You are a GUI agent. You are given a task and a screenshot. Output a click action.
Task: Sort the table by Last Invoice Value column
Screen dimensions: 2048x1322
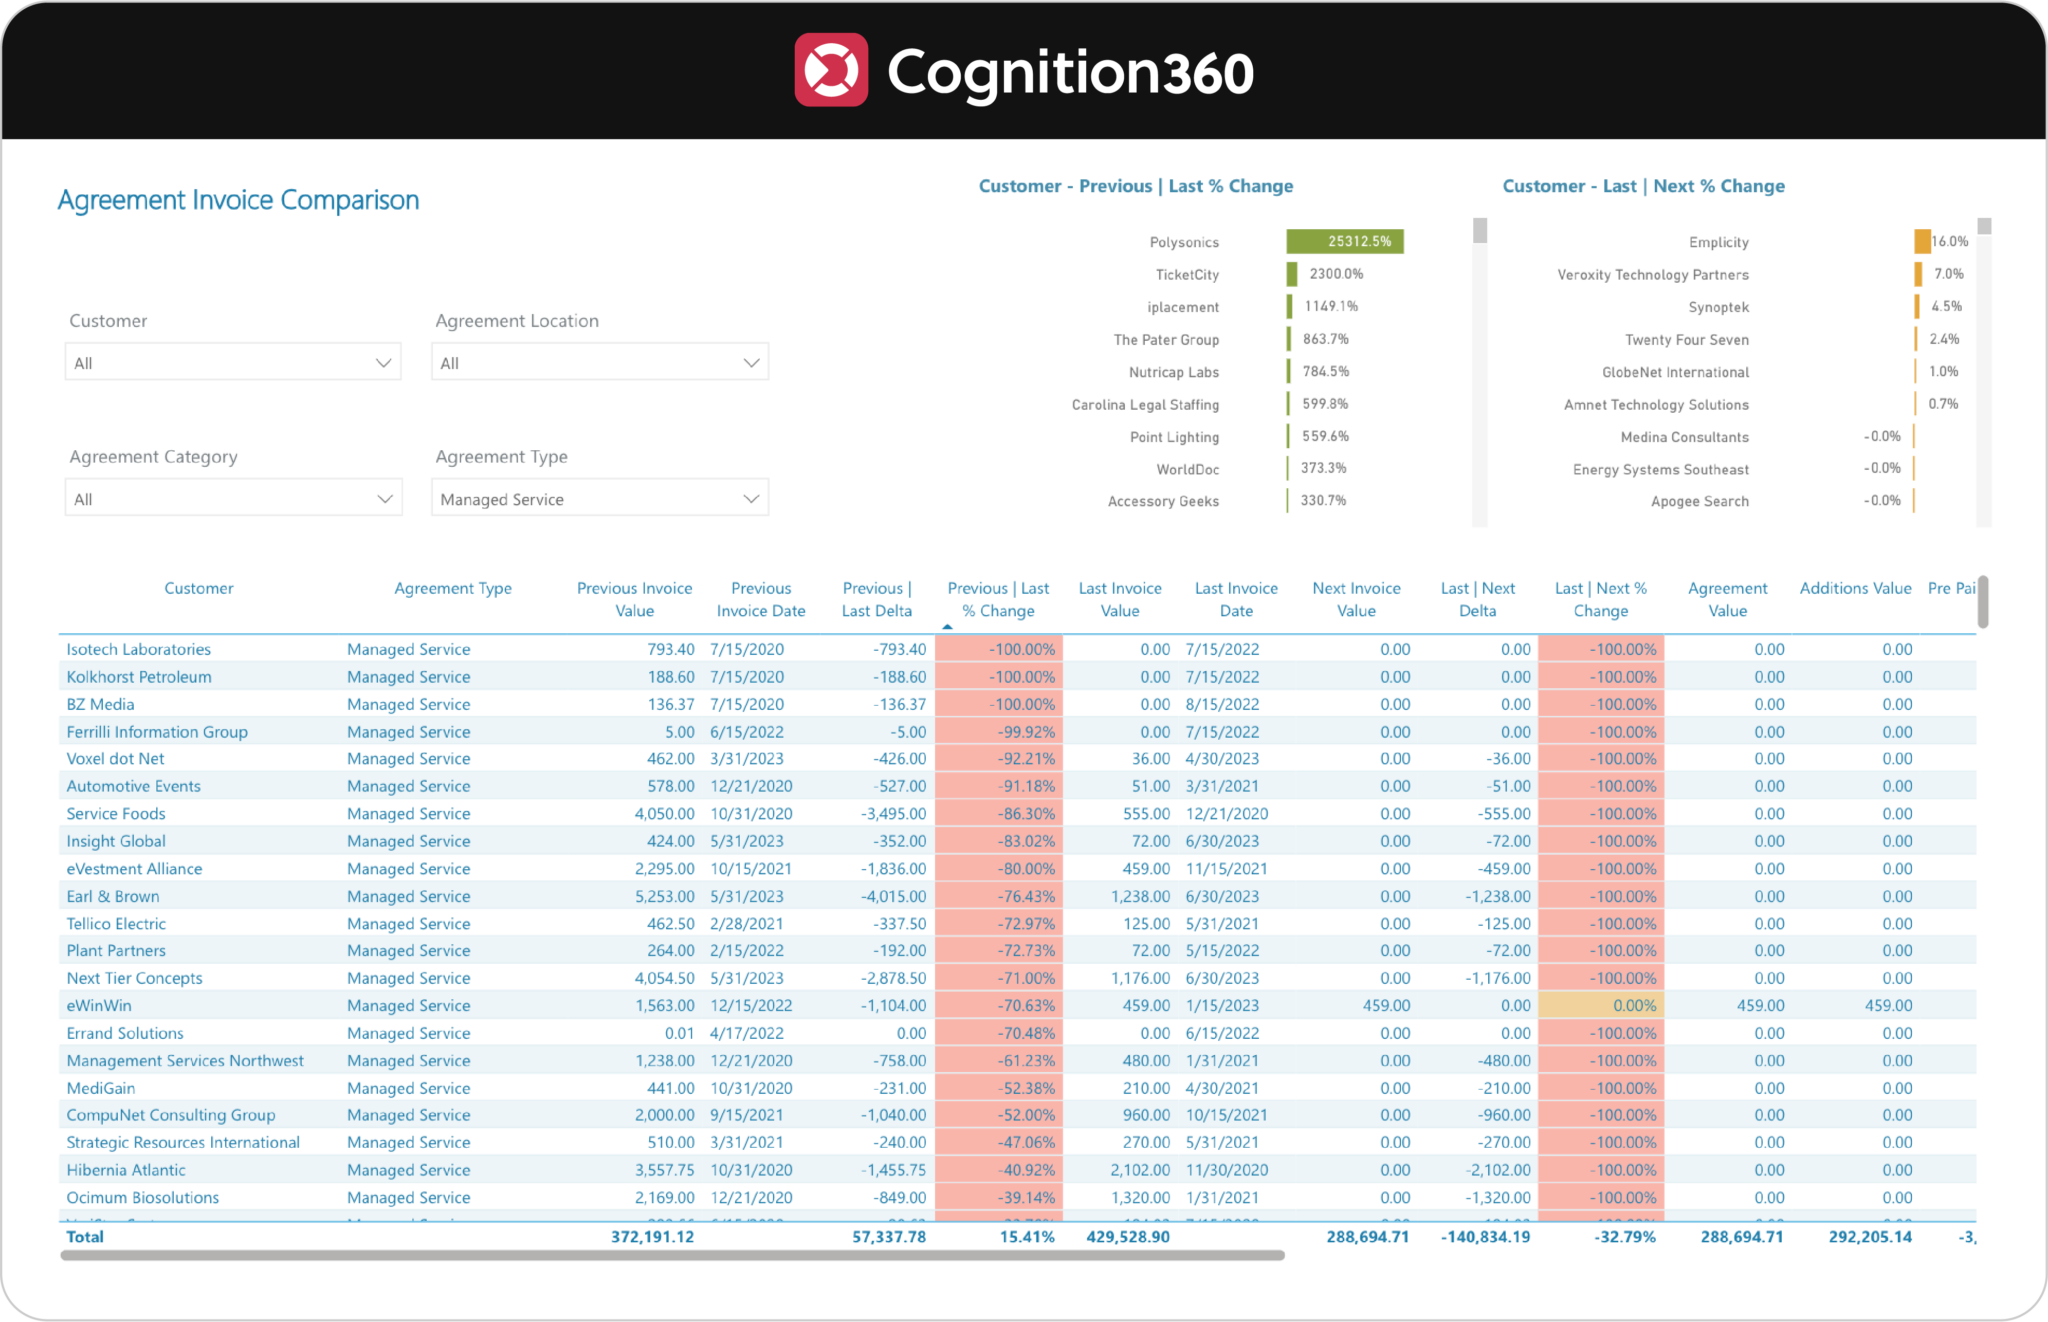[x=1119, y=599]
